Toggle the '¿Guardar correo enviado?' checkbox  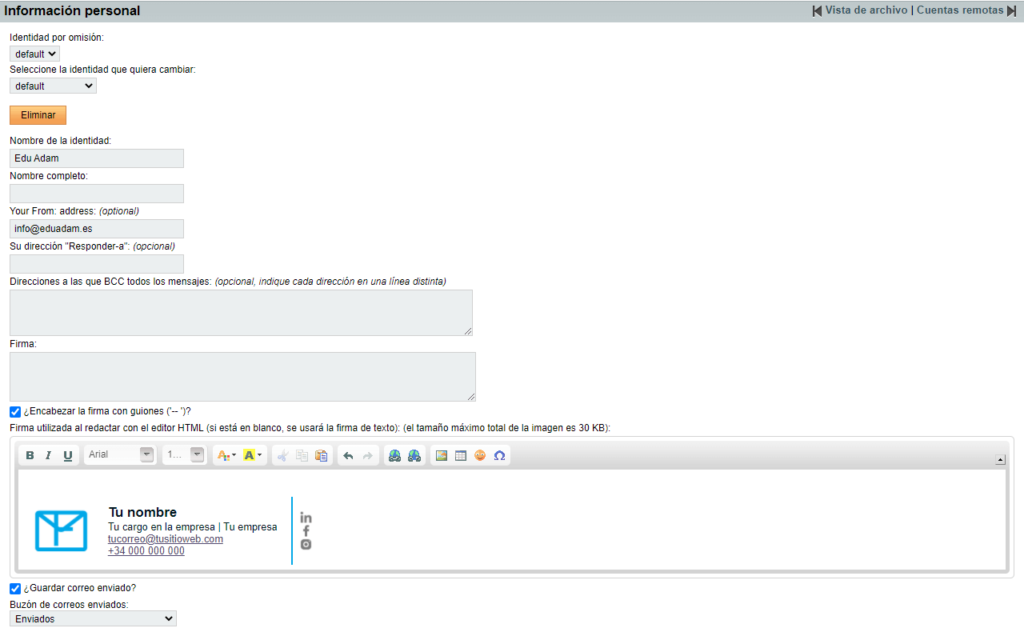pos(15,588)
